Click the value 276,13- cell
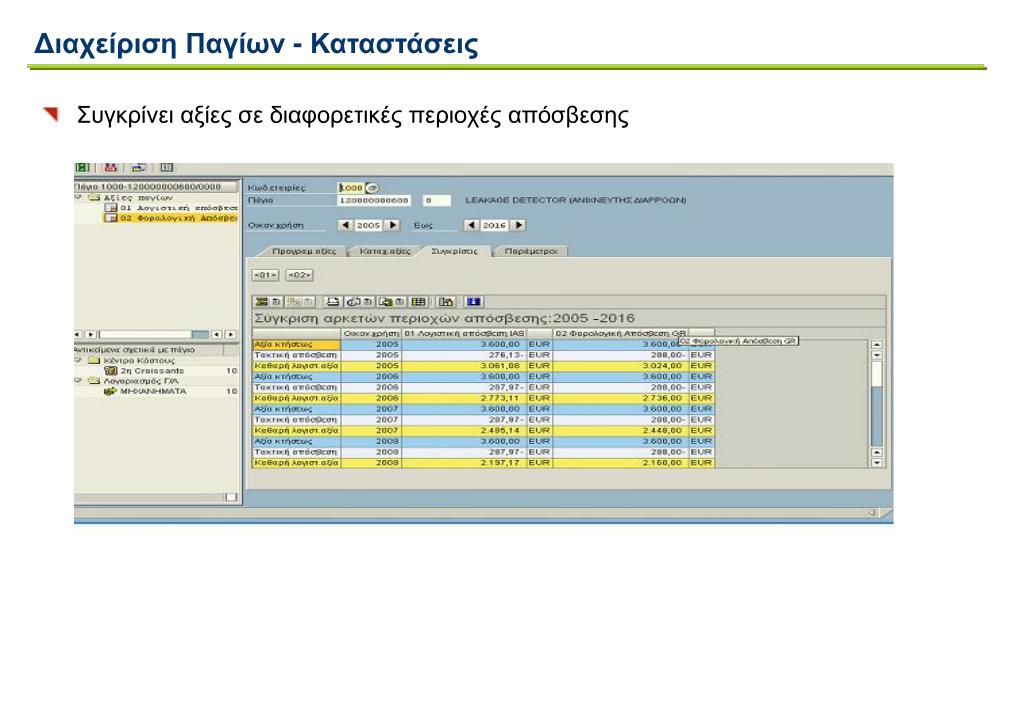Viewport: 1023px width, 708px height. 465,355
